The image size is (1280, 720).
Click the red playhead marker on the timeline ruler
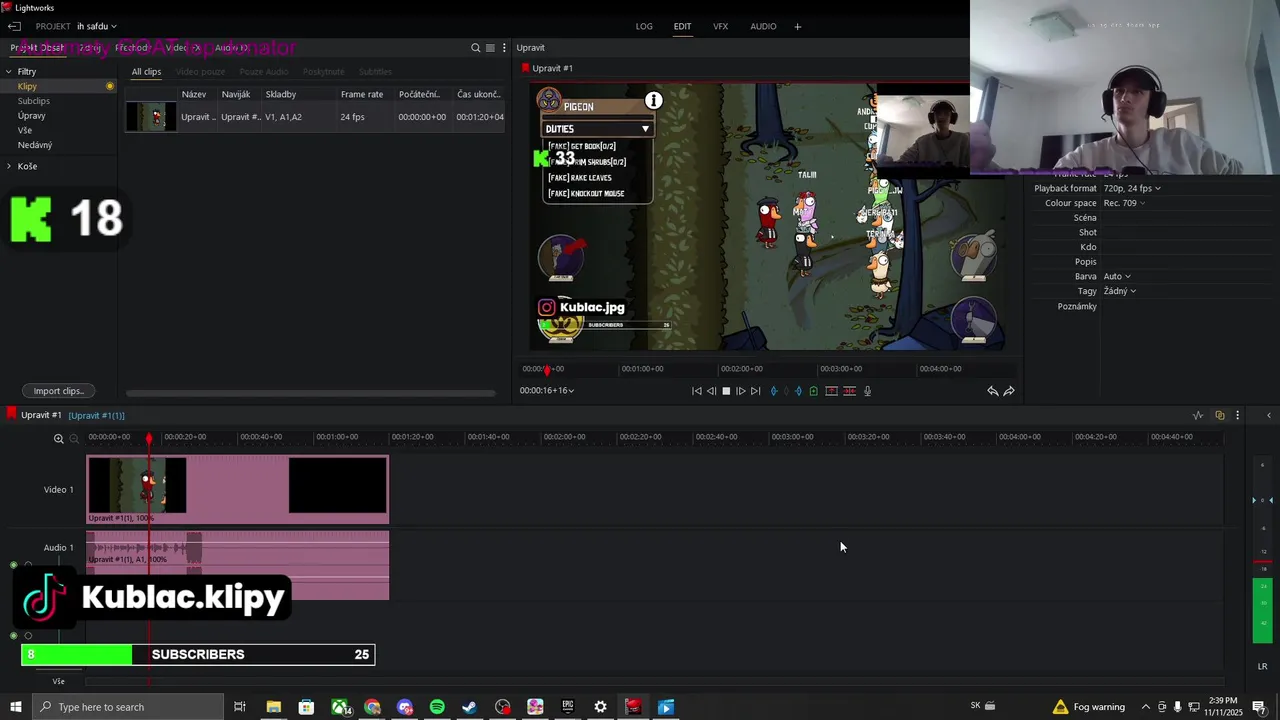[x=149, y=438]
